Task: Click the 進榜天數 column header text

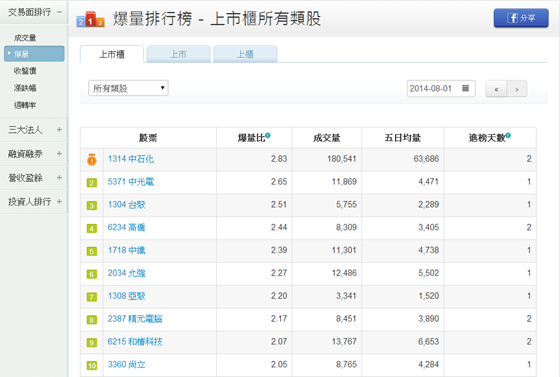Action: [x=487, y=138]
